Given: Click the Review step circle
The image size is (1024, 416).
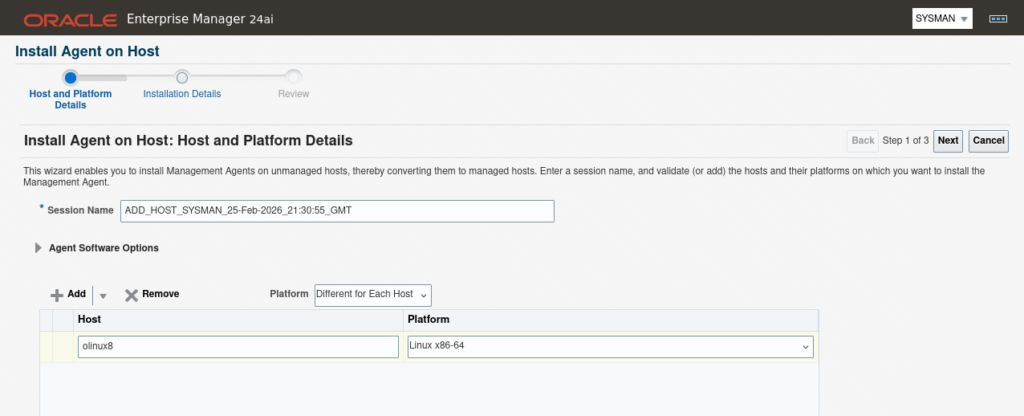Looking at the screenshot, I should click(294, 76).
